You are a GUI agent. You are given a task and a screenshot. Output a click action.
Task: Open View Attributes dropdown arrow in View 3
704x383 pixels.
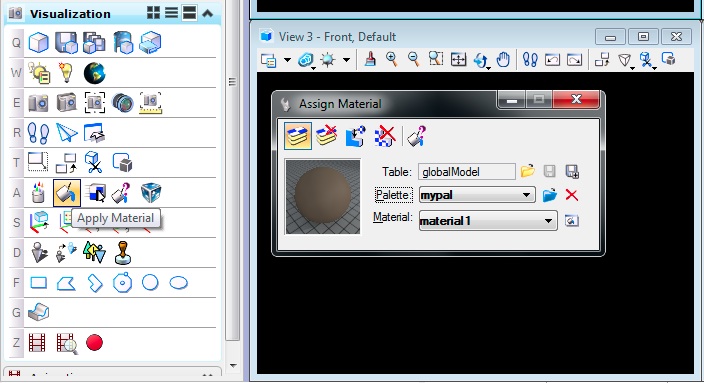point(287,60)
